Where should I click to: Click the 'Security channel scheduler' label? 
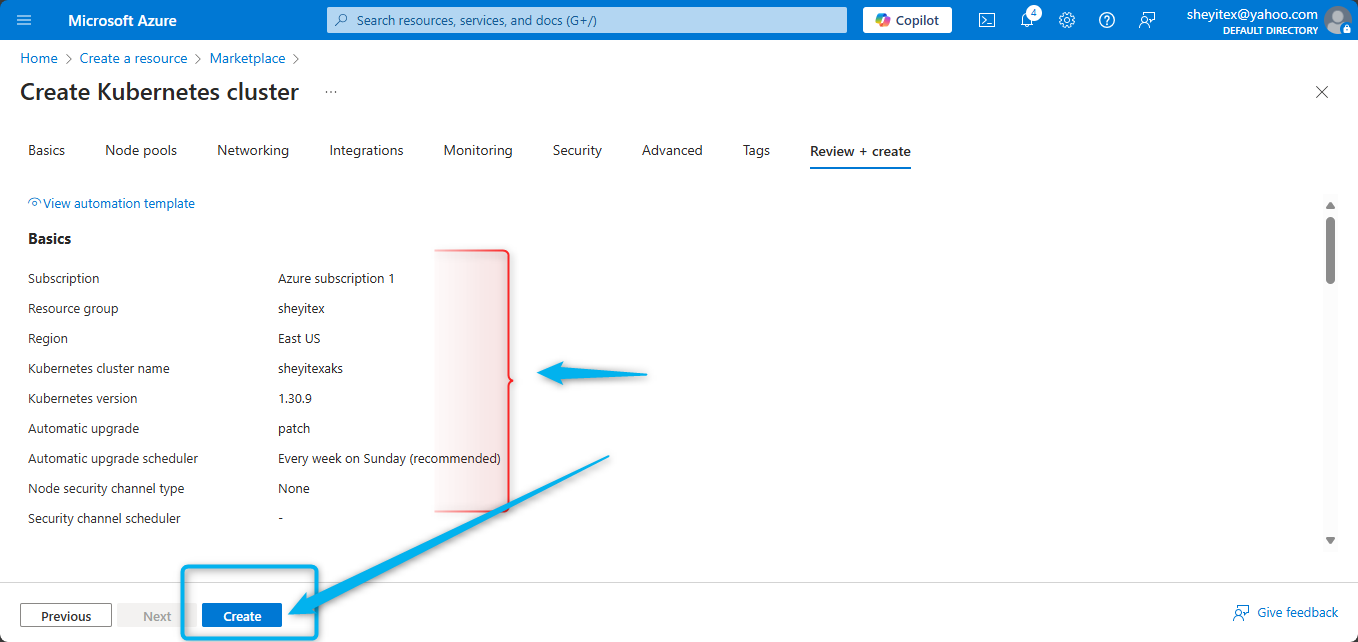click(104, 519)
